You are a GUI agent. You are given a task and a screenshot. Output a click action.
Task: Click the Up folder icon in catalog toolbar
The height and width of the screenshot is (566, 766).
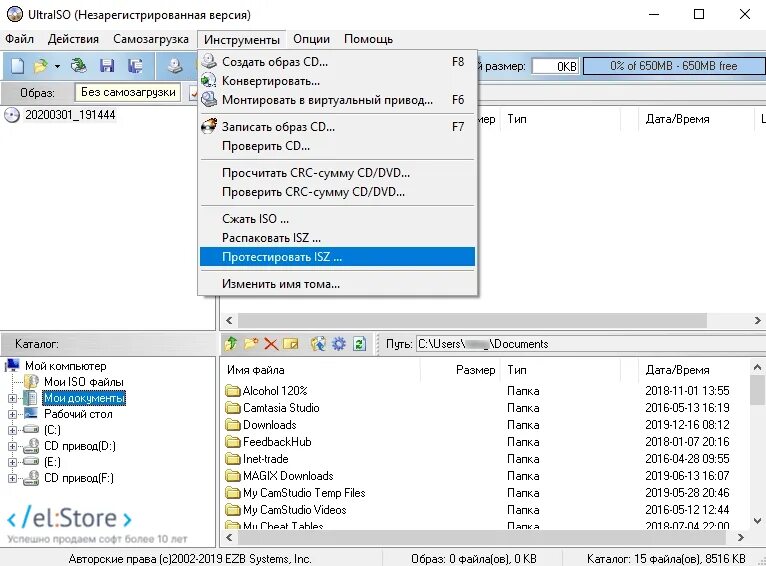(231, 344)
